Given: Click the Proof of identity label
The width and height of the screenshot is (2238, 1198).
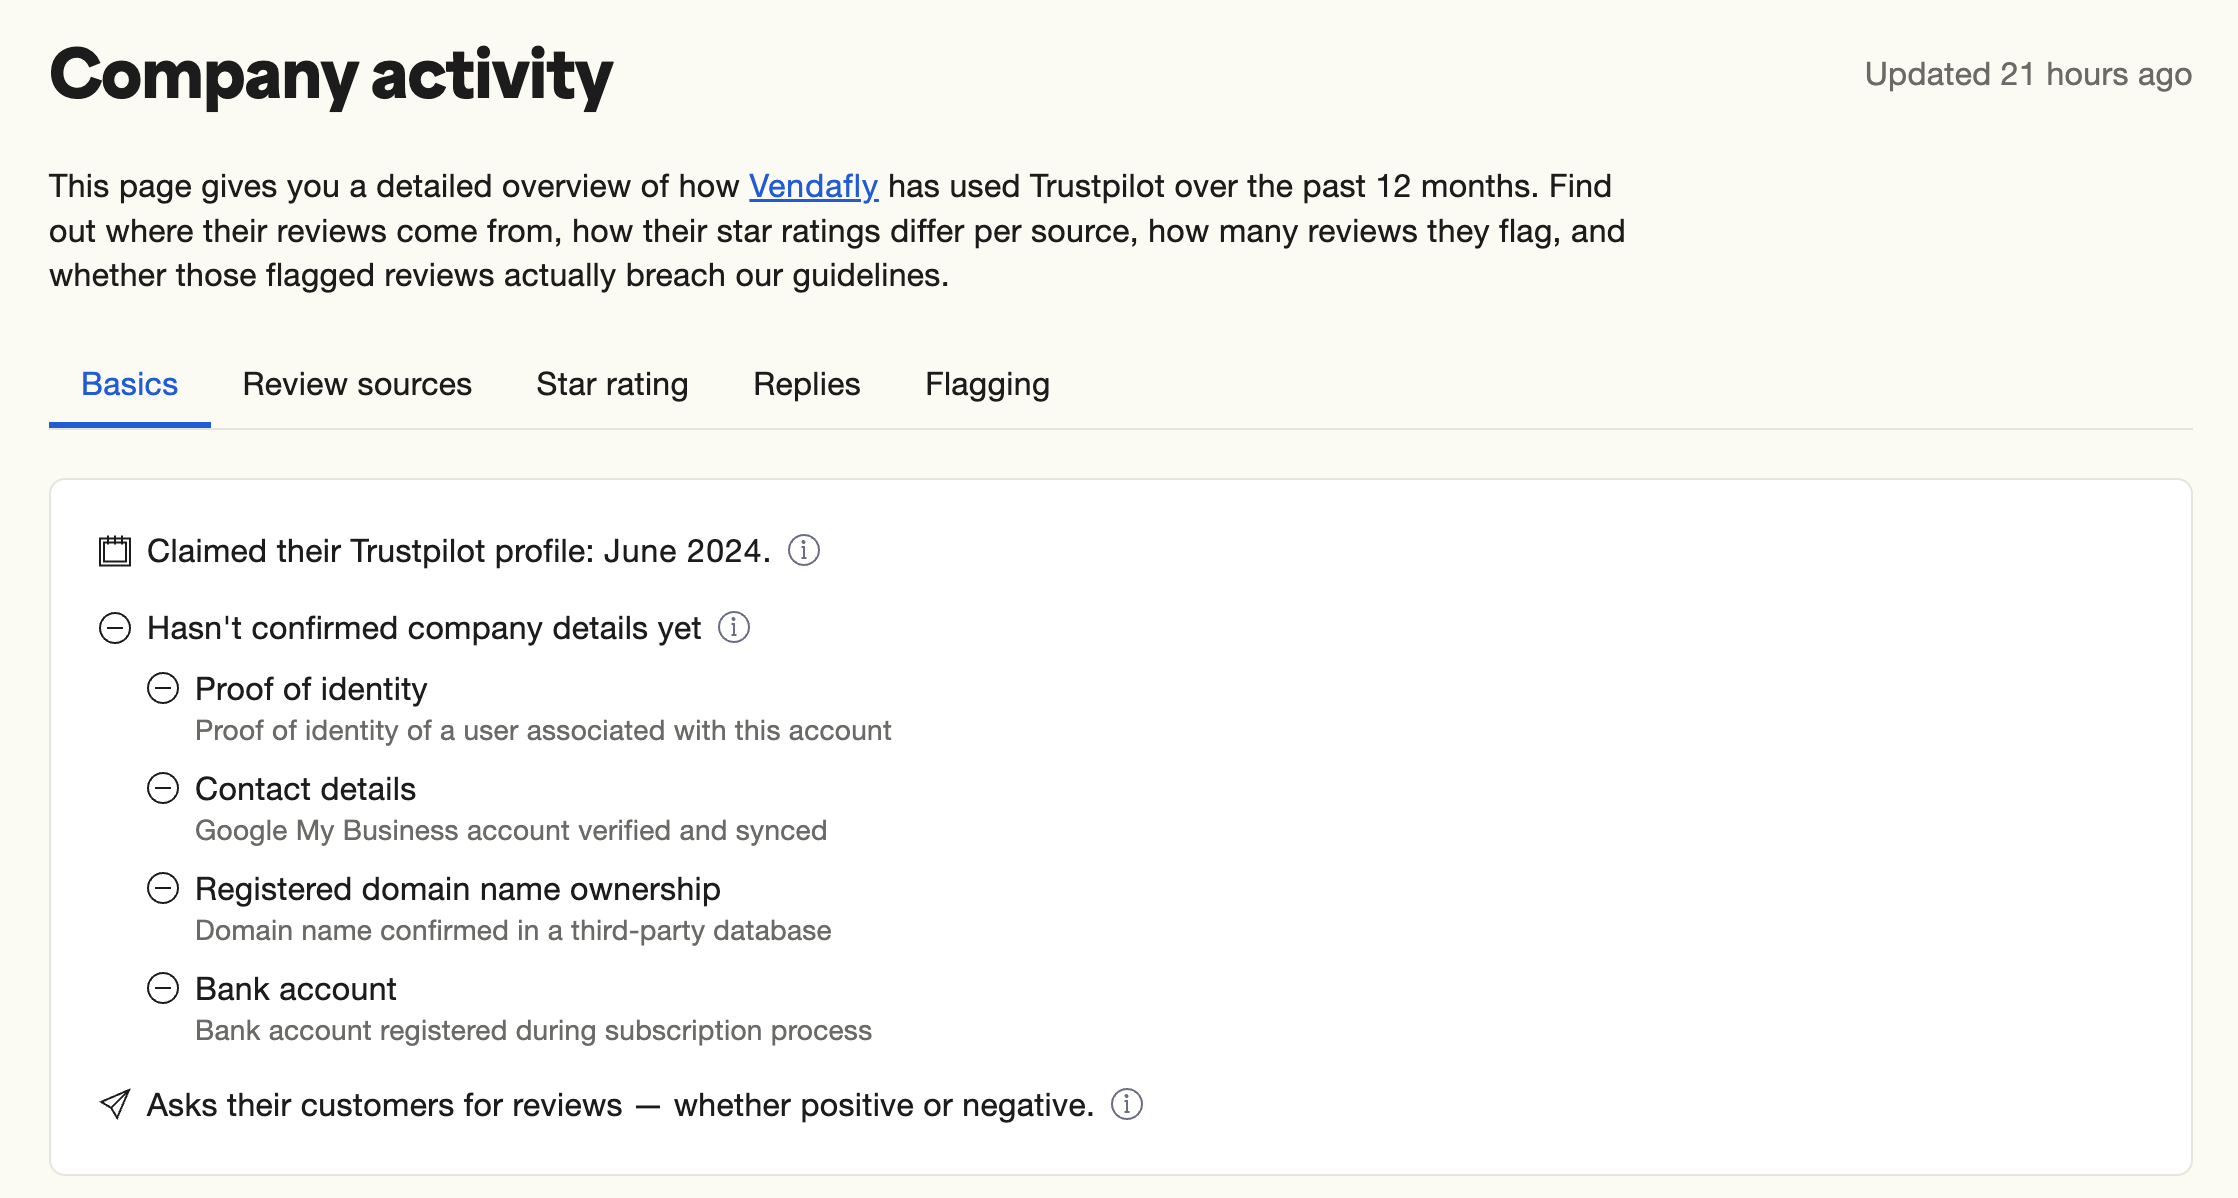Looking at the screenshot, I should (x=311, y=689).
